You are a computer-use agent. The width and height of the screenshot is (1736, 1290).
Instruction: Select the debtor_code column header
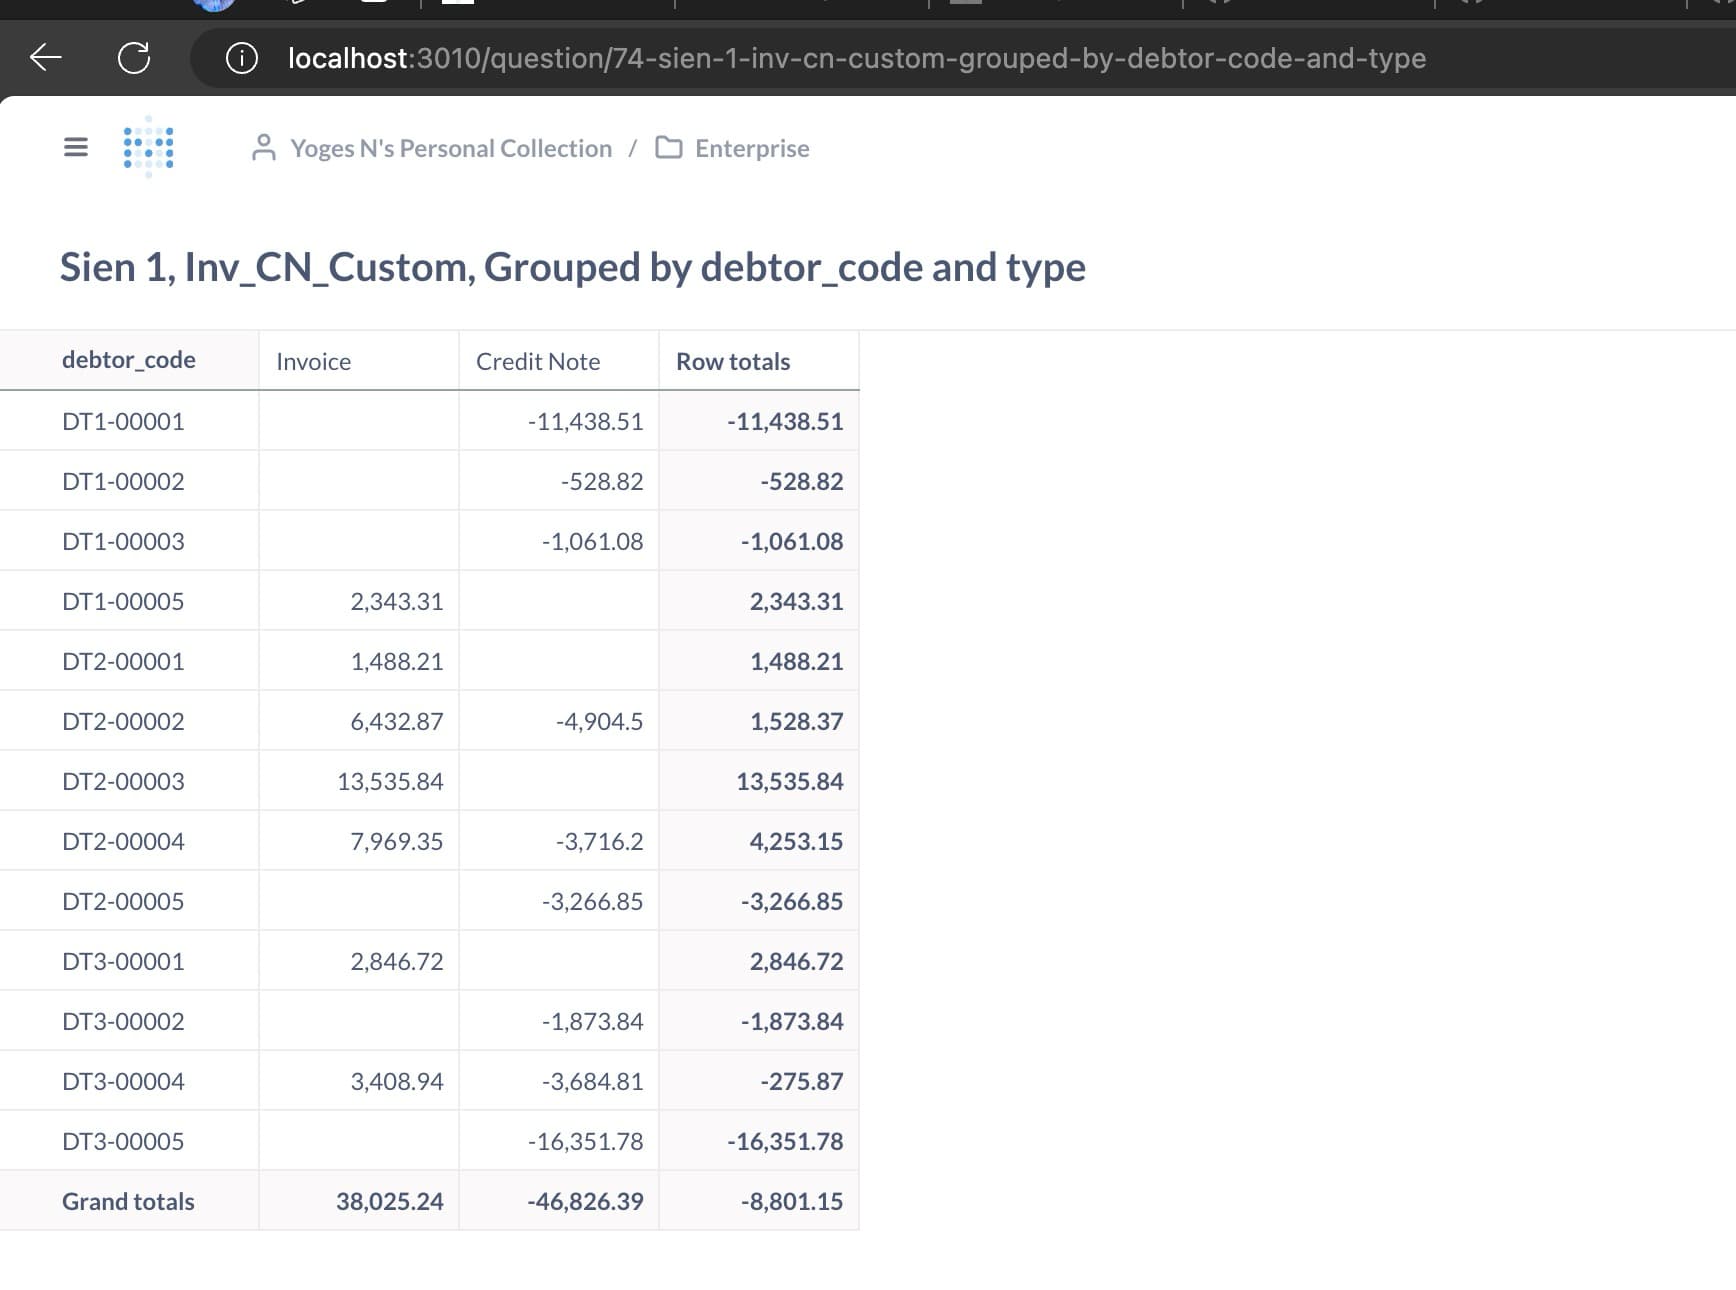click(129, 360)
